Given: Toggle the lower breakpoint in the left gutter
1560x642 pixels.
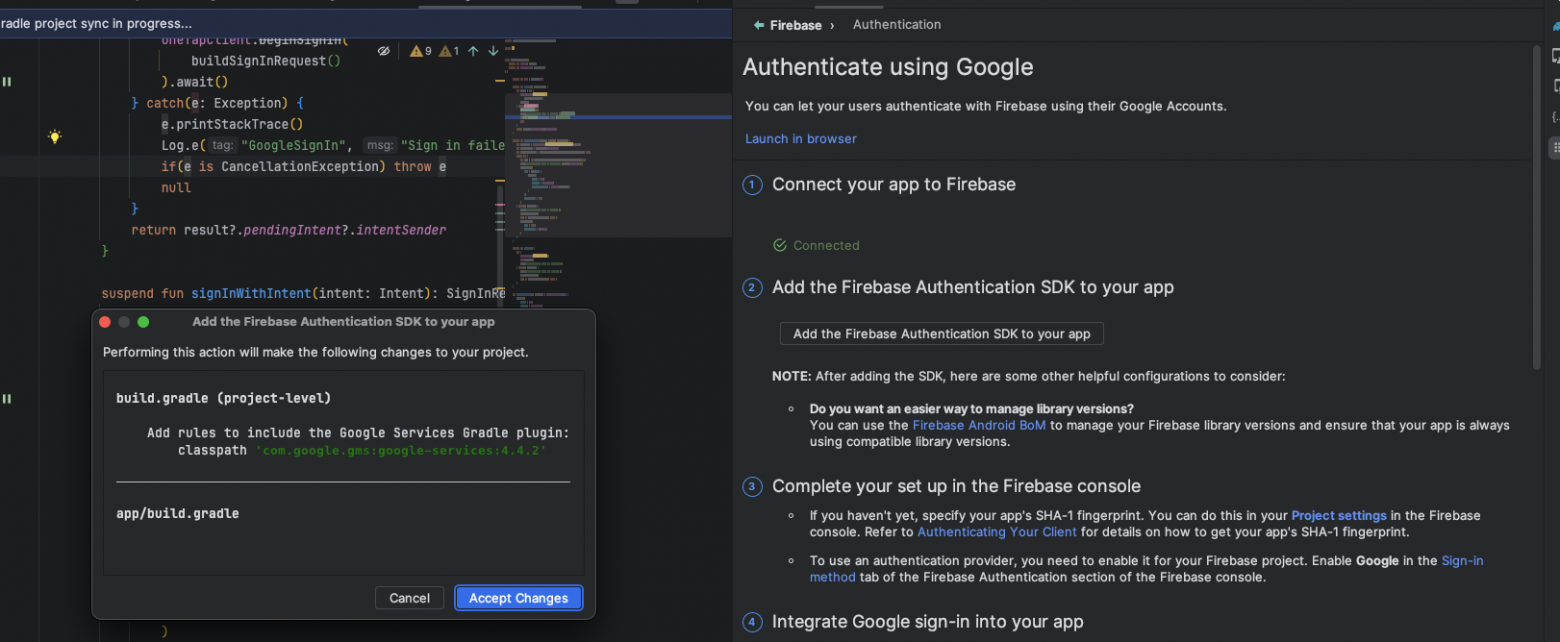Looking at the screenshot, I should click(x=7, y=398).
